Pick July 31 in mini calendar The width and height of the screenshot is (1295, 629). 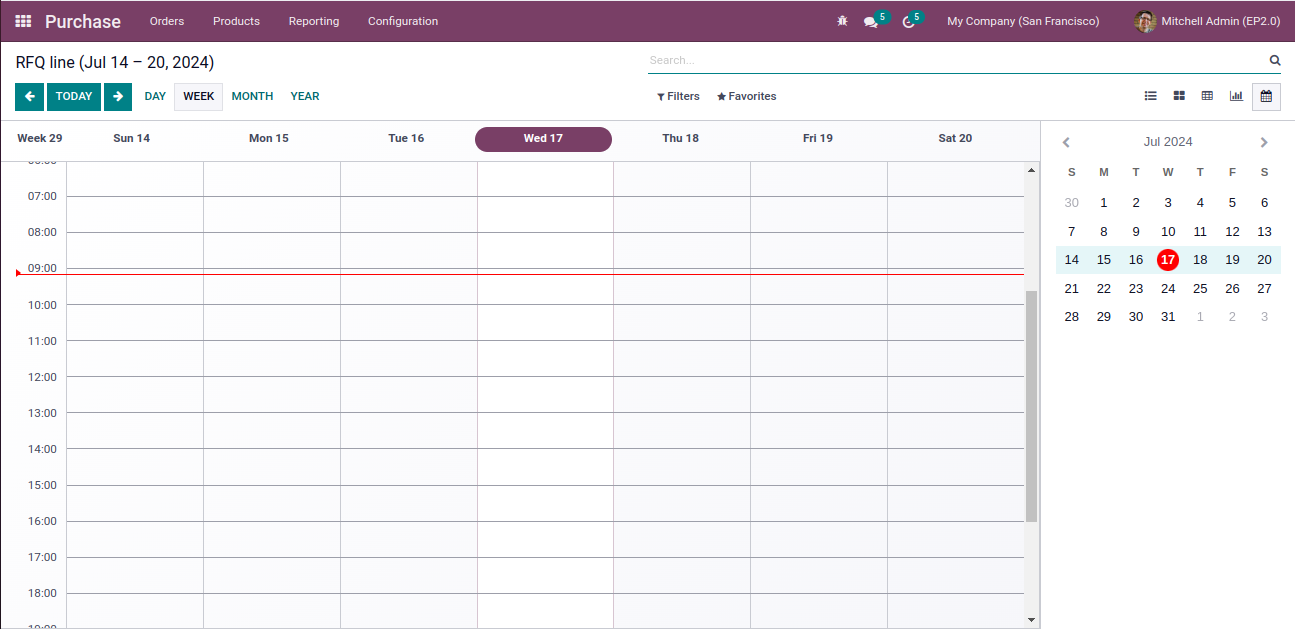click(1168, 317)
